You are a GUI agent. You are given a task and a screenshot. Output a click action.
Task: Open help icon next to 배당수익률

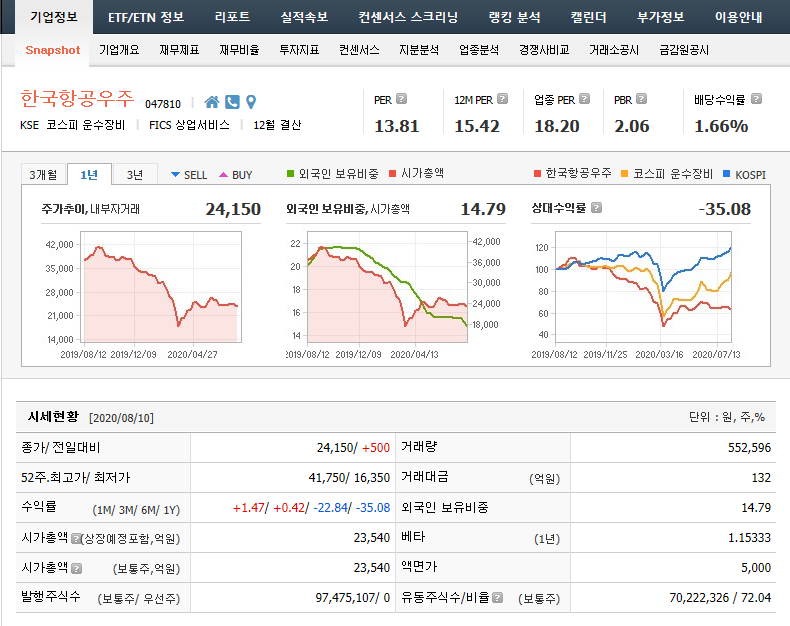(756, 99)
